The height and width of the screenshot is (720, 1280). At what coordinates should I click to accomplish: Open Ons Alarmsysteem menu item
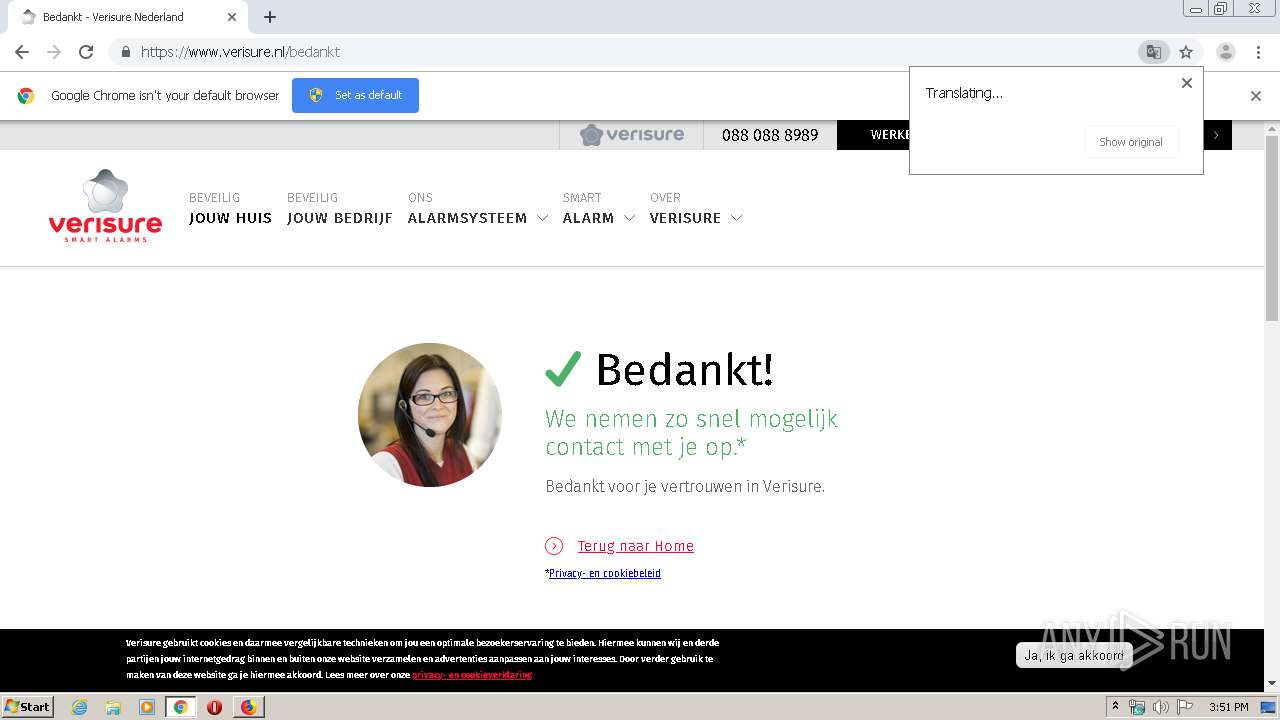point(467,208)
